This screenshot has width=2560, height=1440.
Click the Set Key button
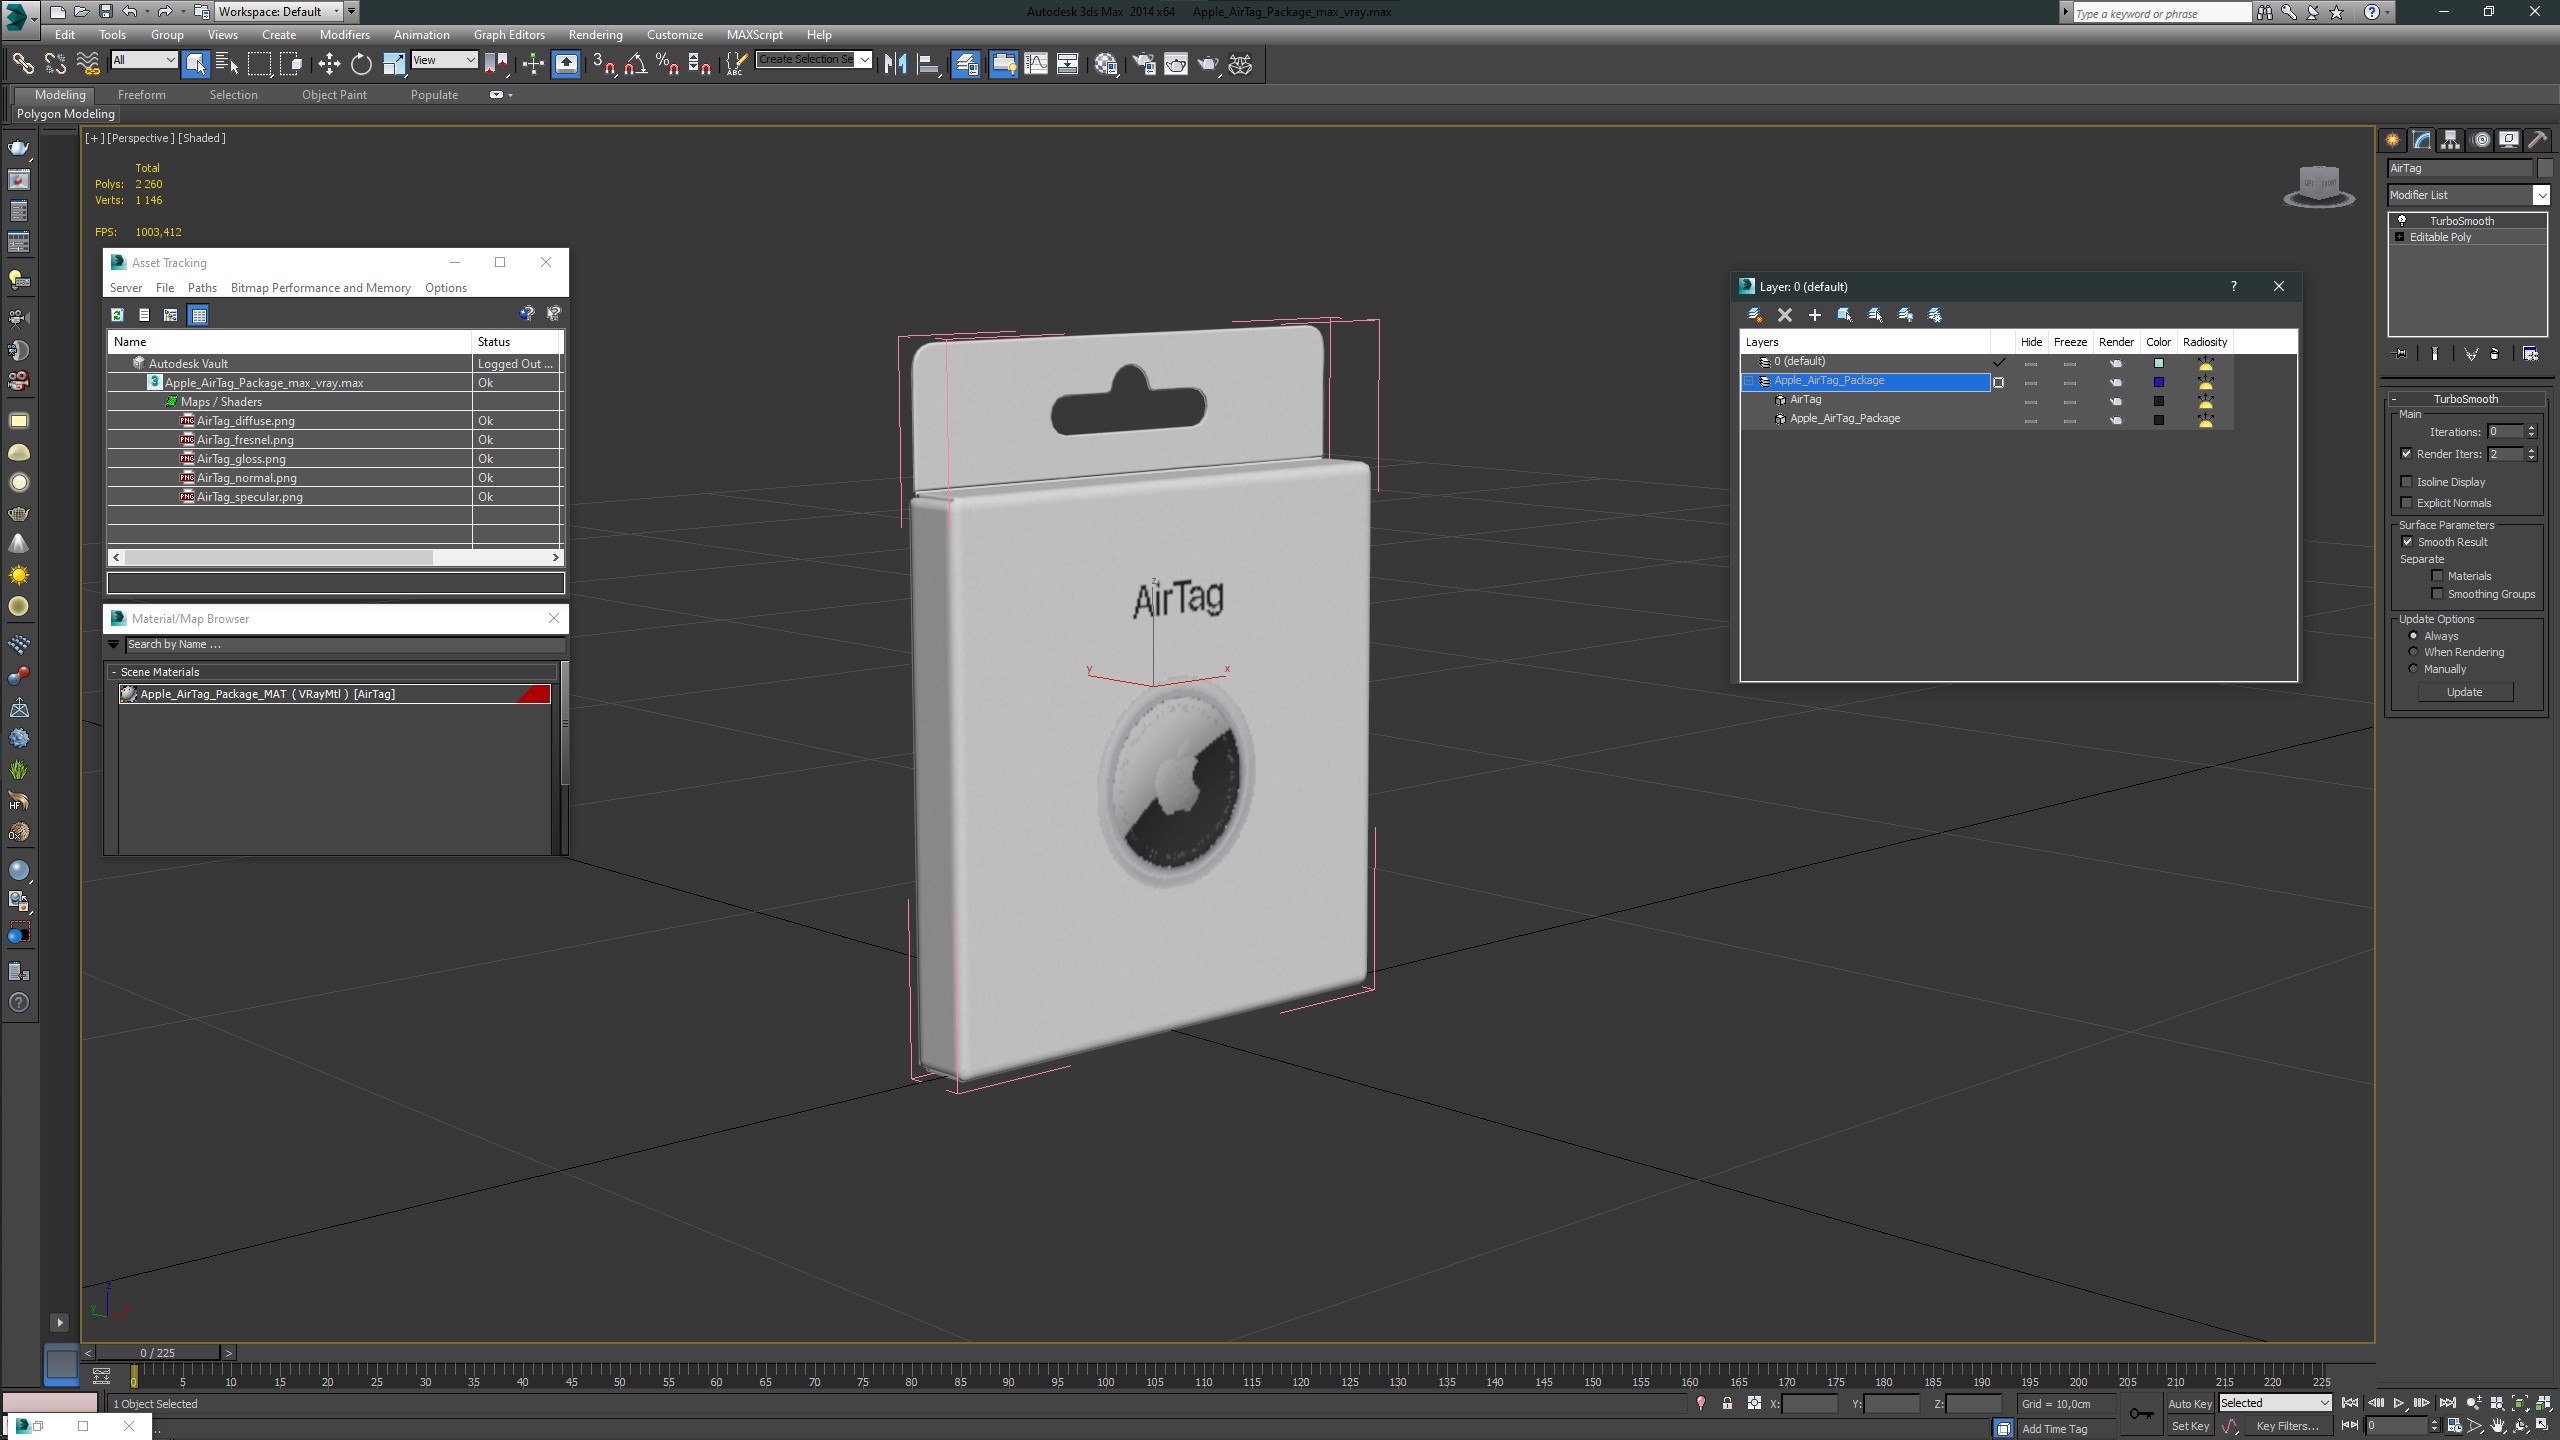coord(2189,1427)
